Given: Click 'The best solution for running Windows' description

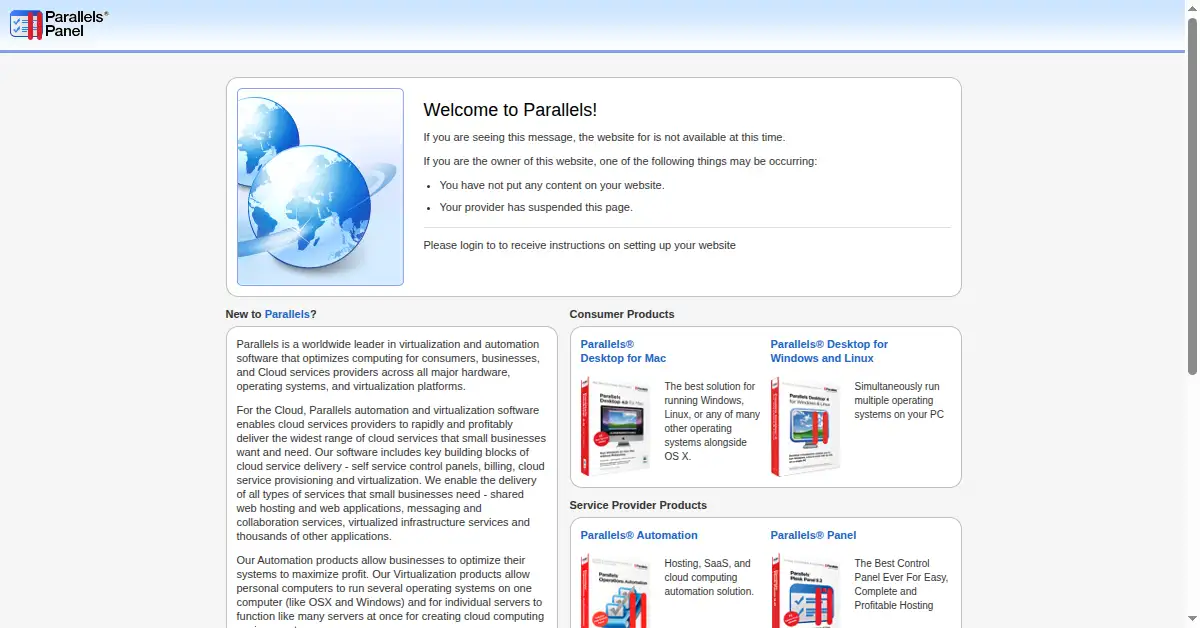Looking at the screenshot, I should pos(712,421).
